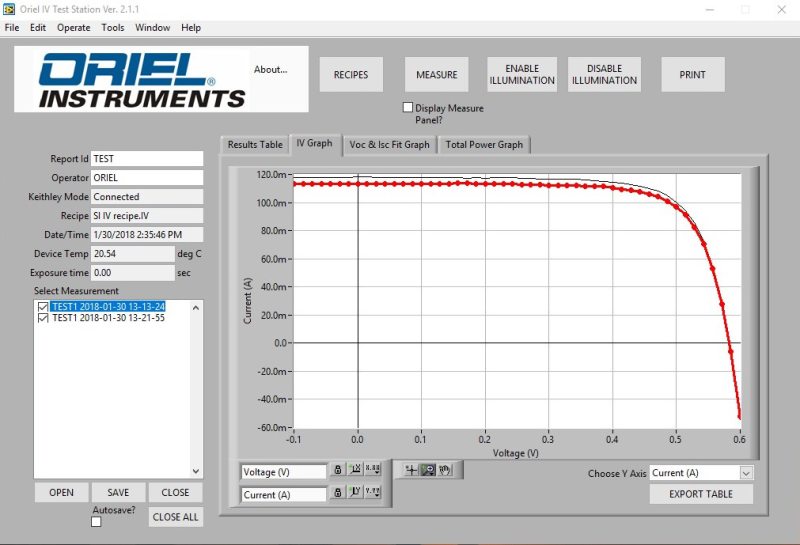Open the Operate menu

(73, 28)
